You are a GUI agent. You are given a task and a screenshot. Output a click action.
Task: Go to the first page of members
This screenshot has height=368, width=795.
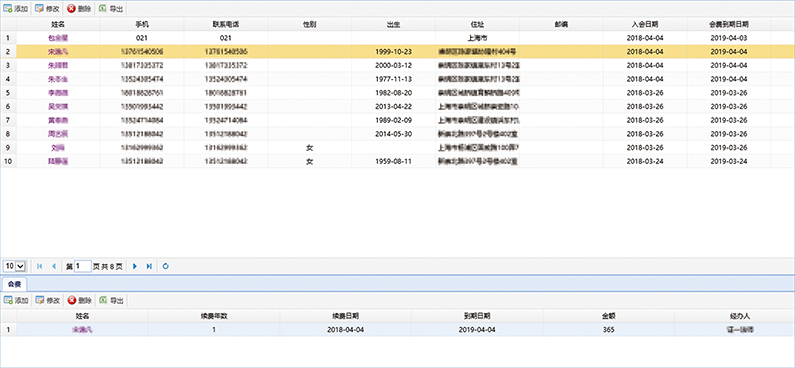coord(40,266)
